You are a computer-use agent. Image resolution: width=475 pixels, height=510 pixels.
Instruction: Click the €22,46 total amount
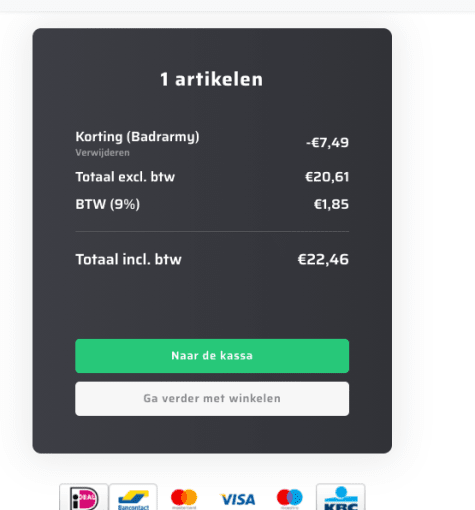323,259
